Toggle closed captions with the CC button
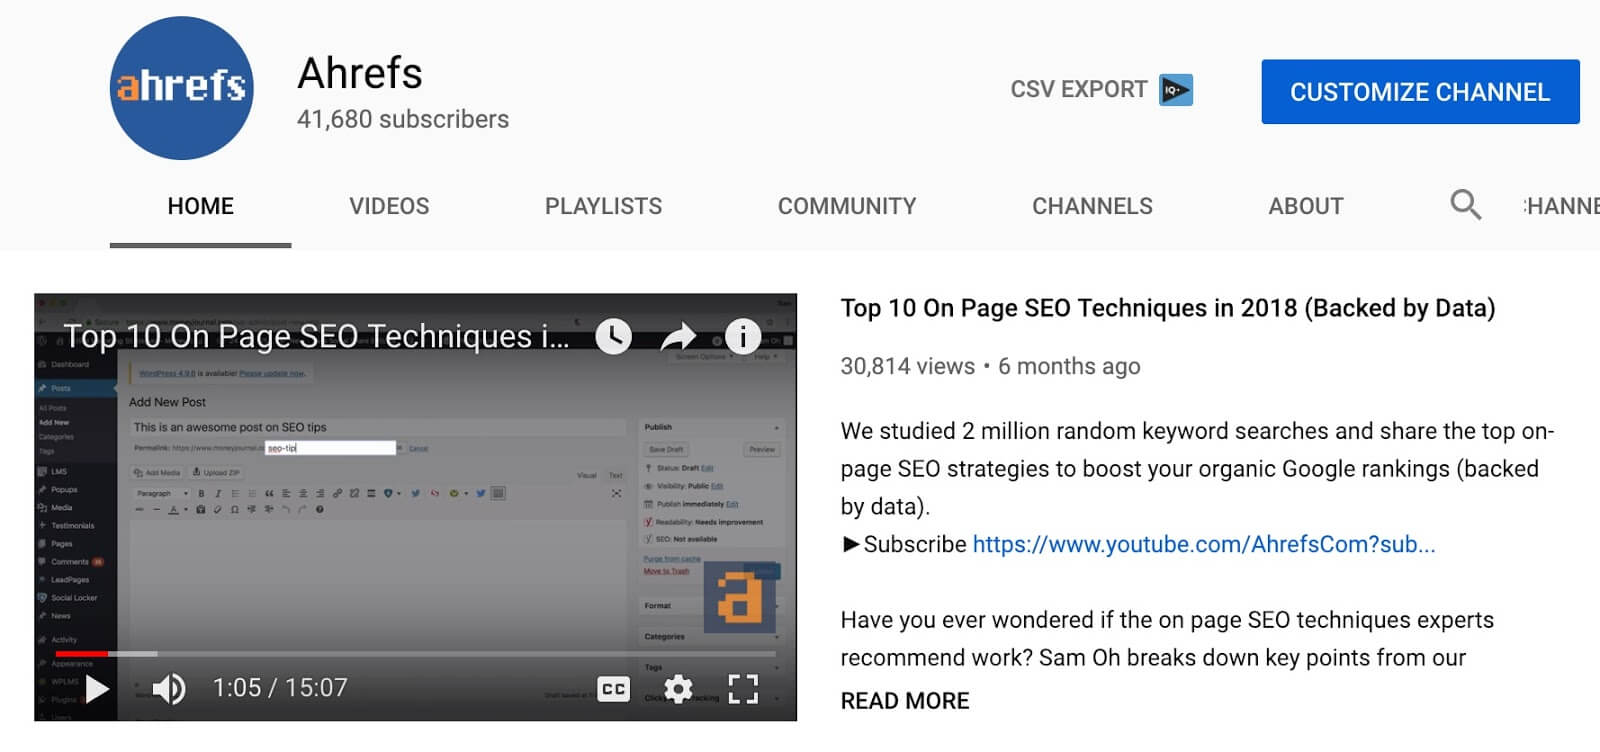1600x752 pixels. 613,688
